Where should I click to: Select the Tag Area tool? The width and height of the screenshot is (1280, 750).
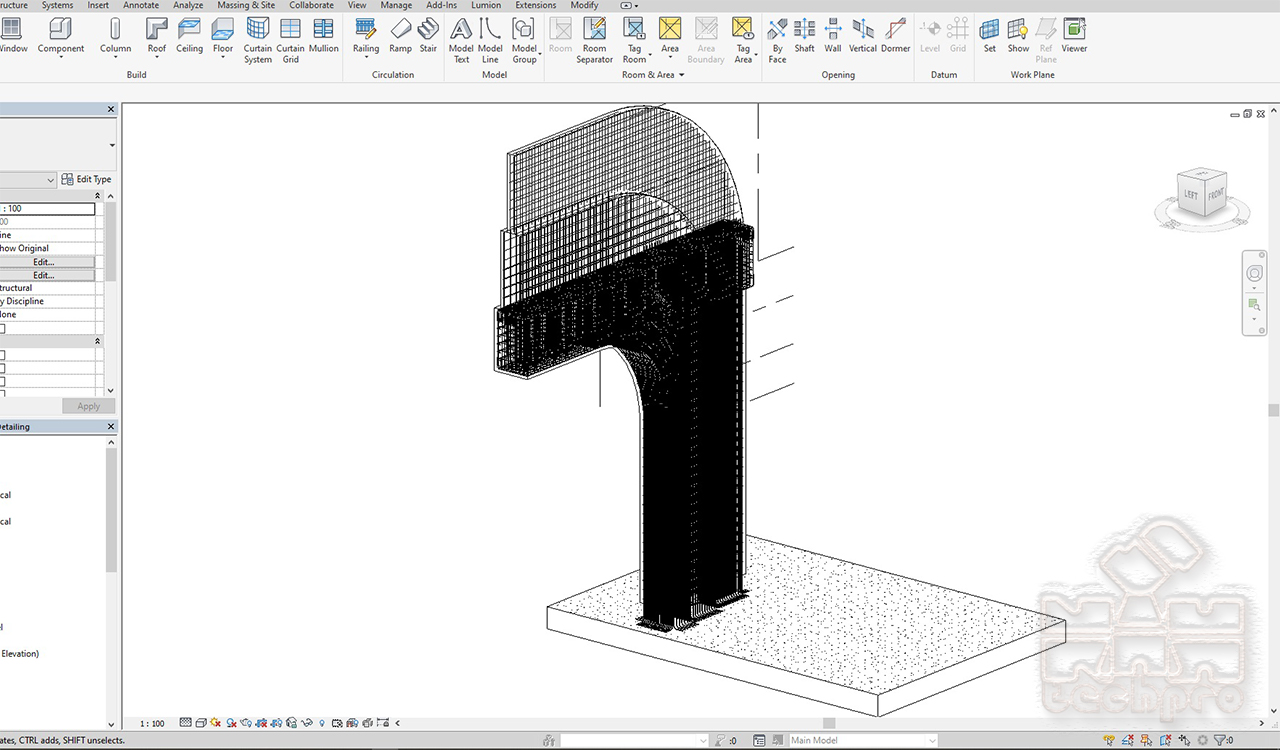pos(743,41)
